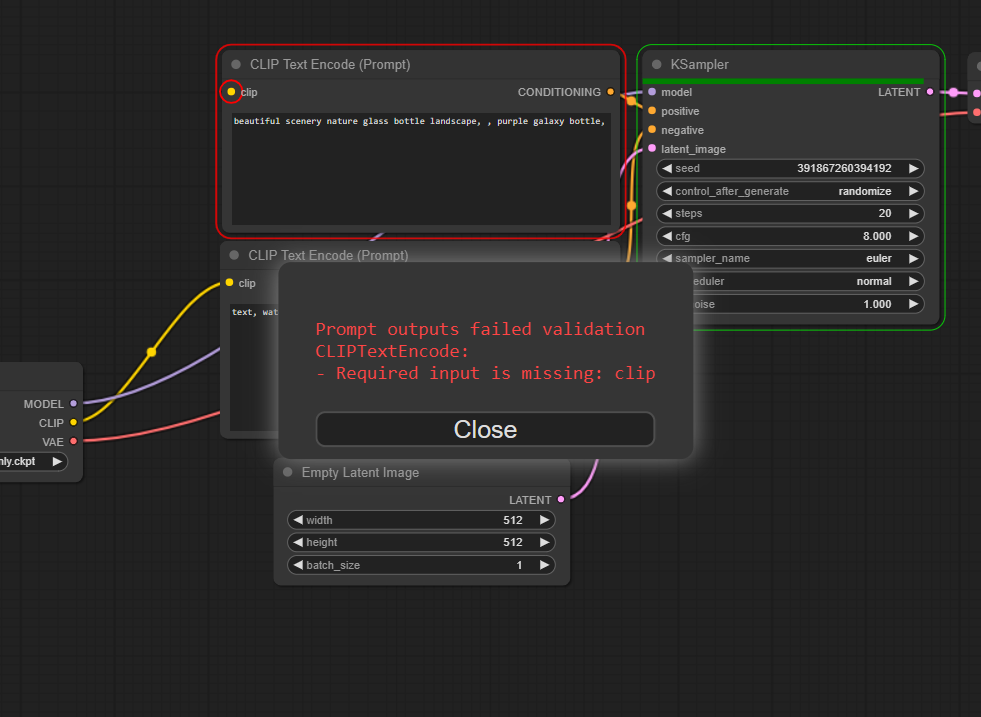981x717 pixels.
Task: Click the CONDITIONING output socket dot
Action: tap(611, 92)
